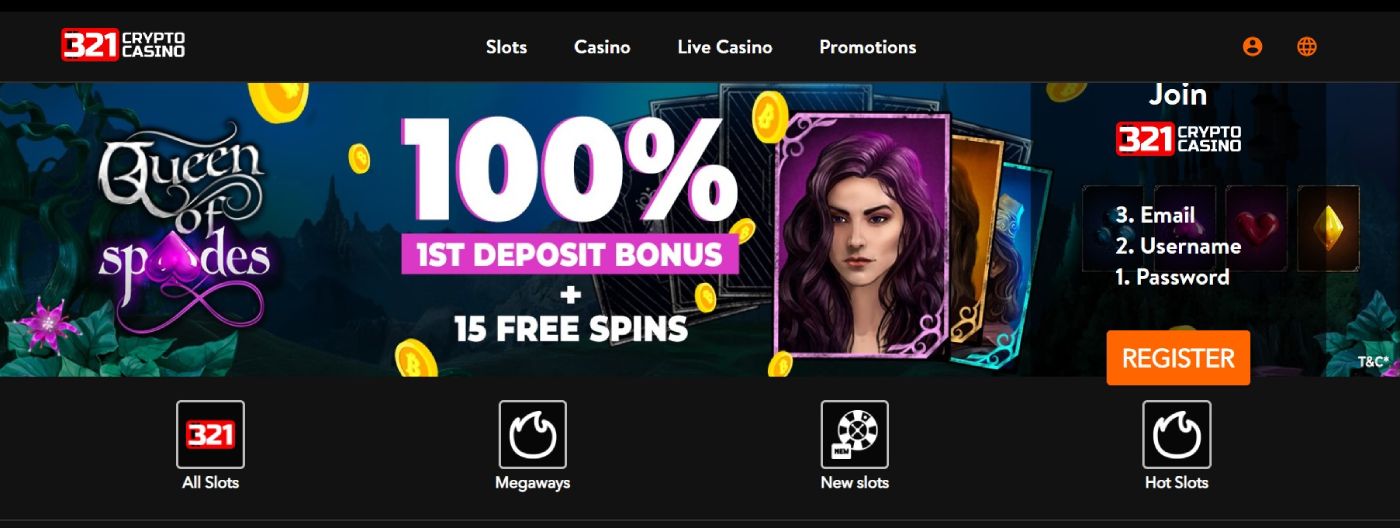
Task: Click the purple-haired queen card image
Action: [x=862, y=233]
